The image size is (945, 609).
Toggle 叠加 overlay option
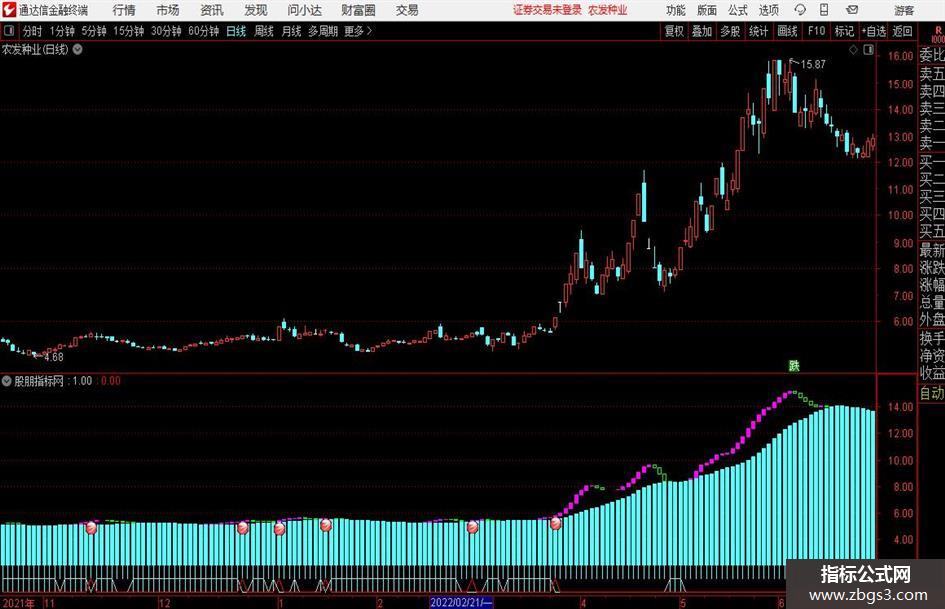tap(702, 31)
